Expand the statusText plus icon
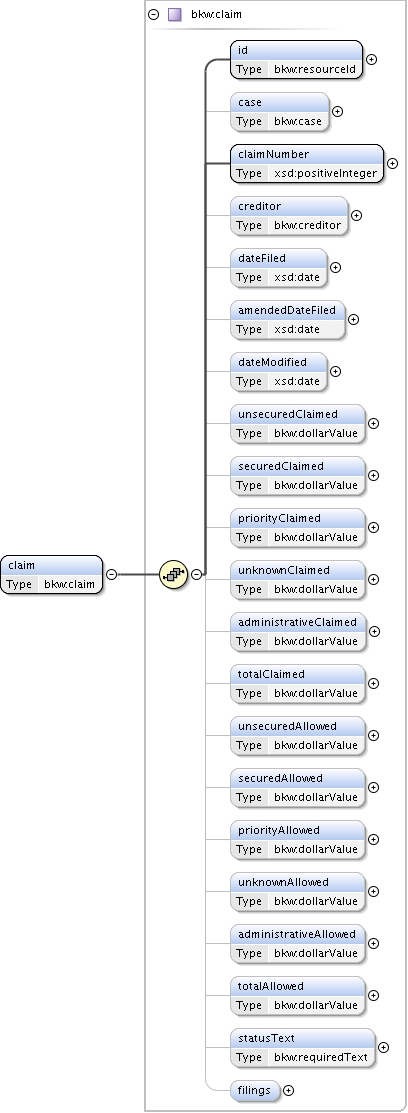 pyautogui.click(x=383, y=1047)
